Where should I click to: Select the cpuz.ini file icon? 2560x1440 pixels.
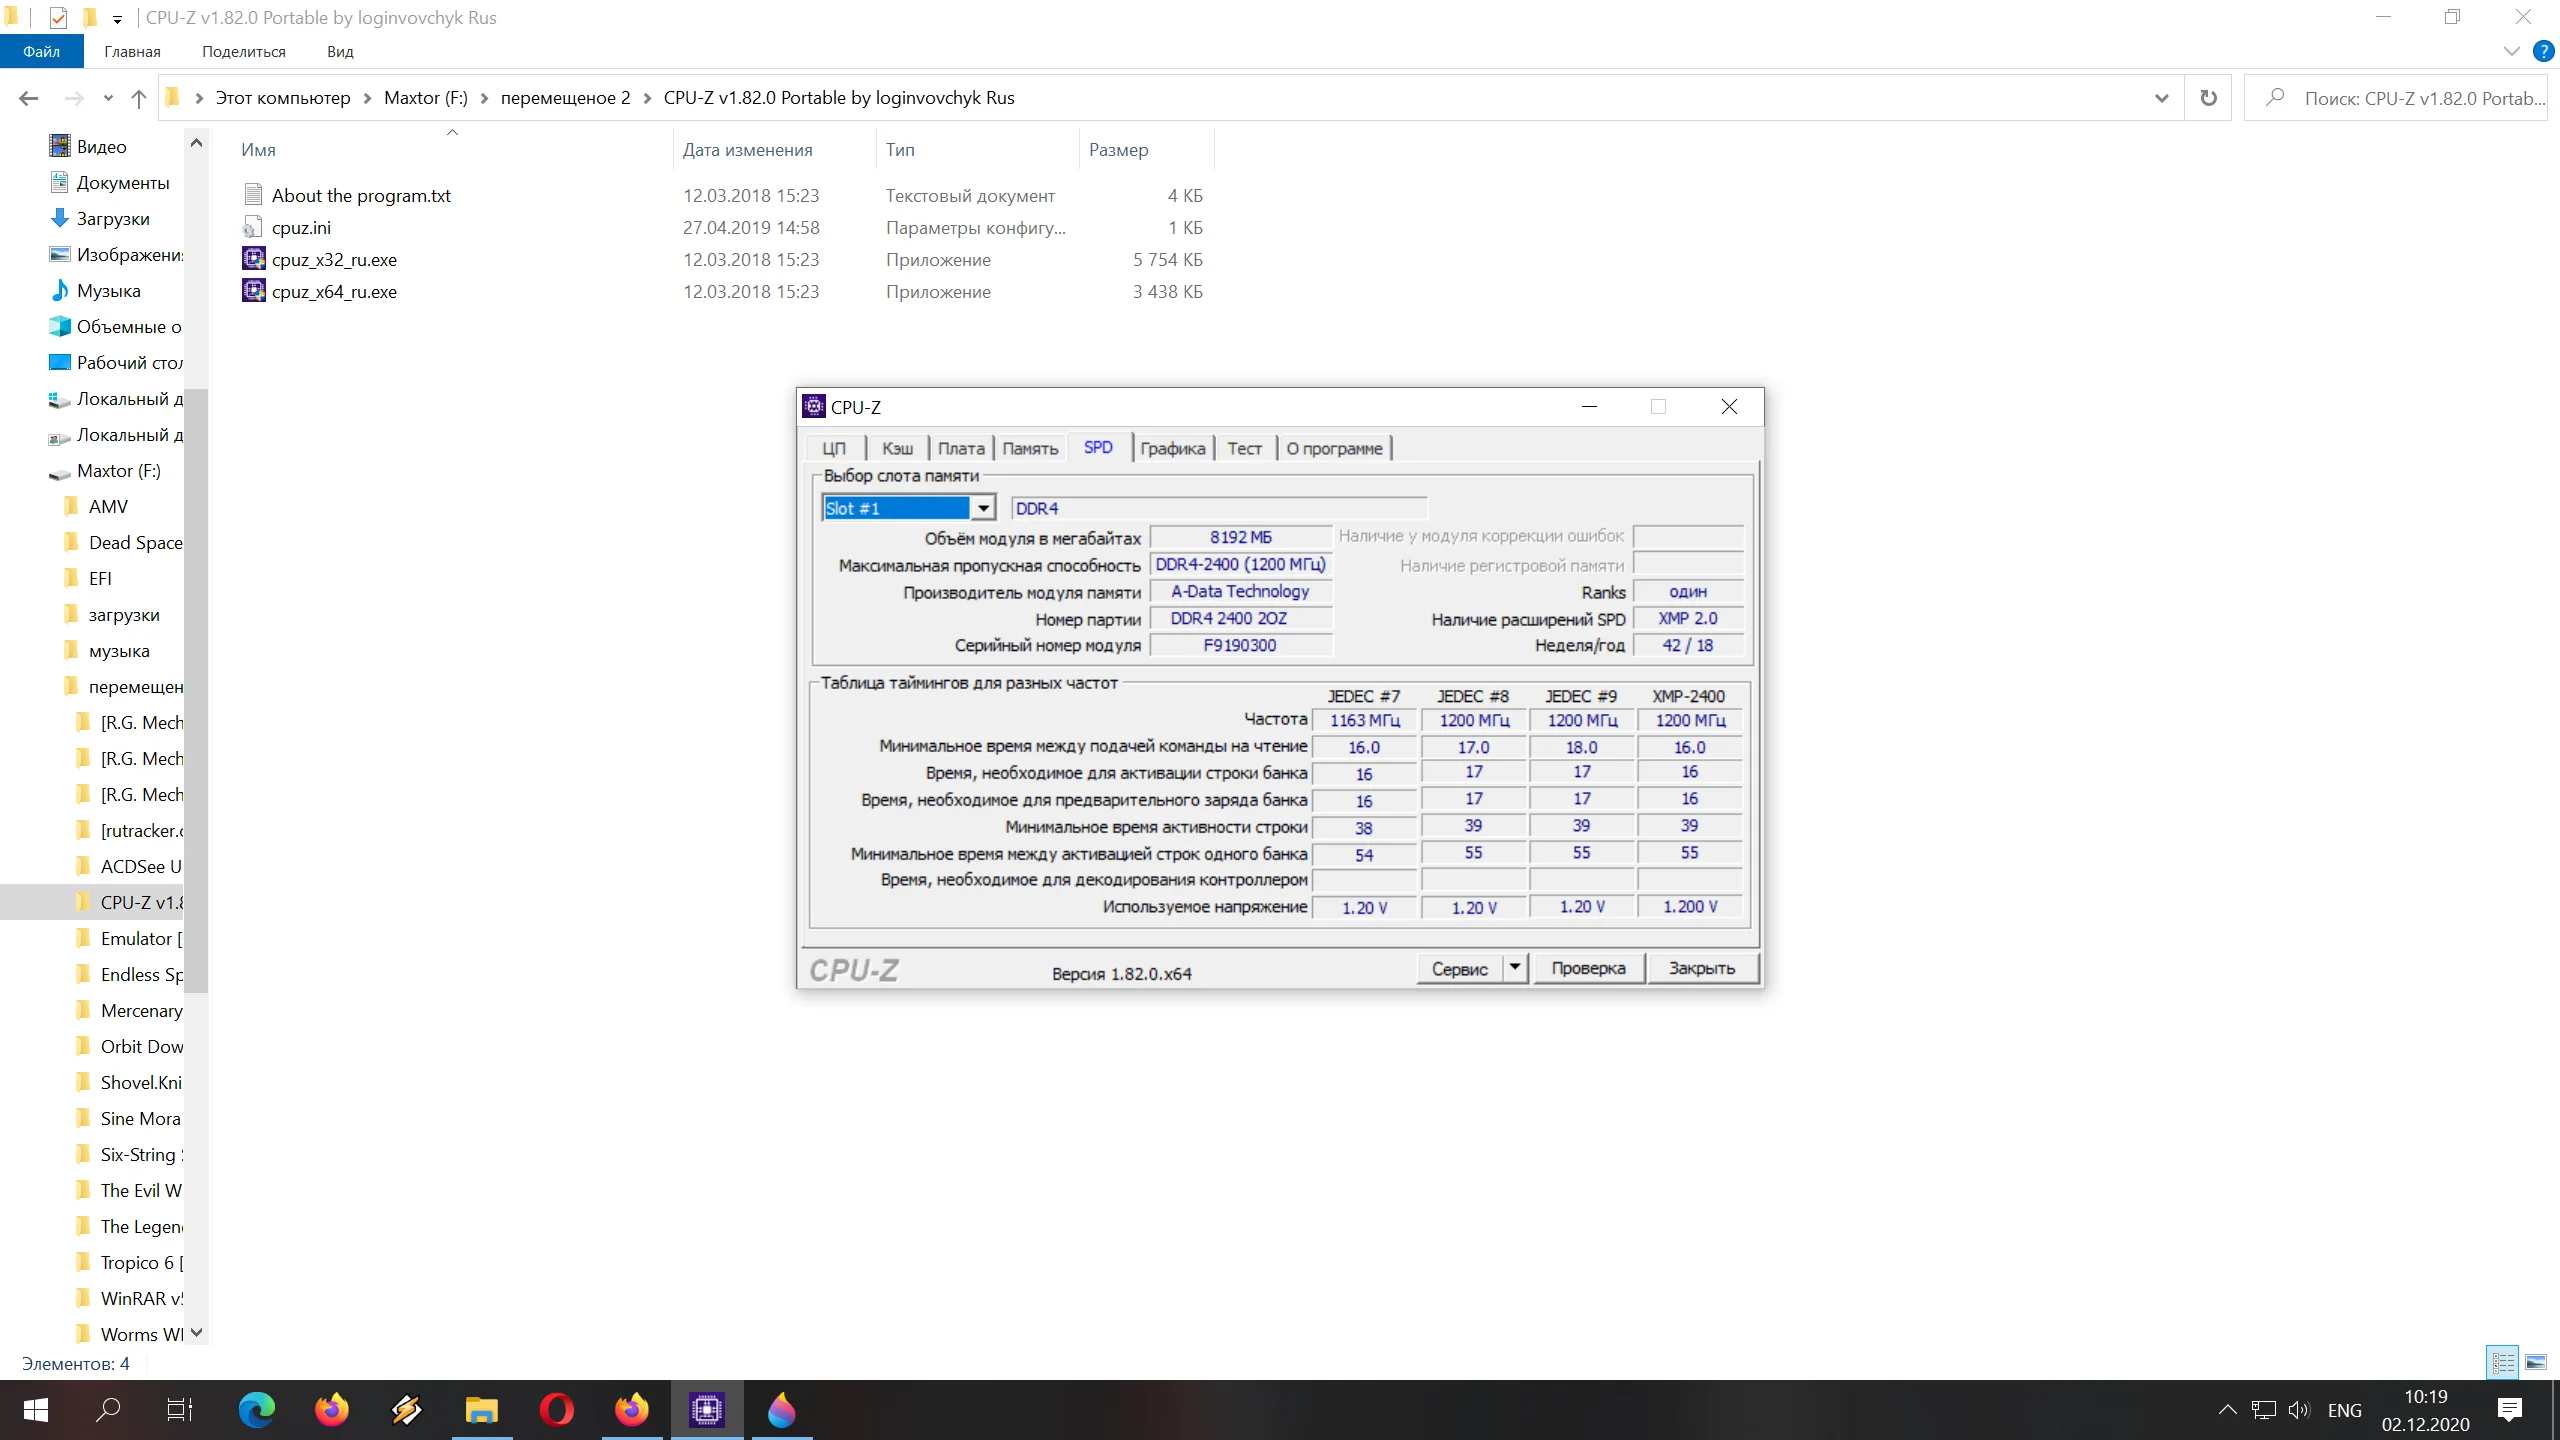click(x=254, y=227)
